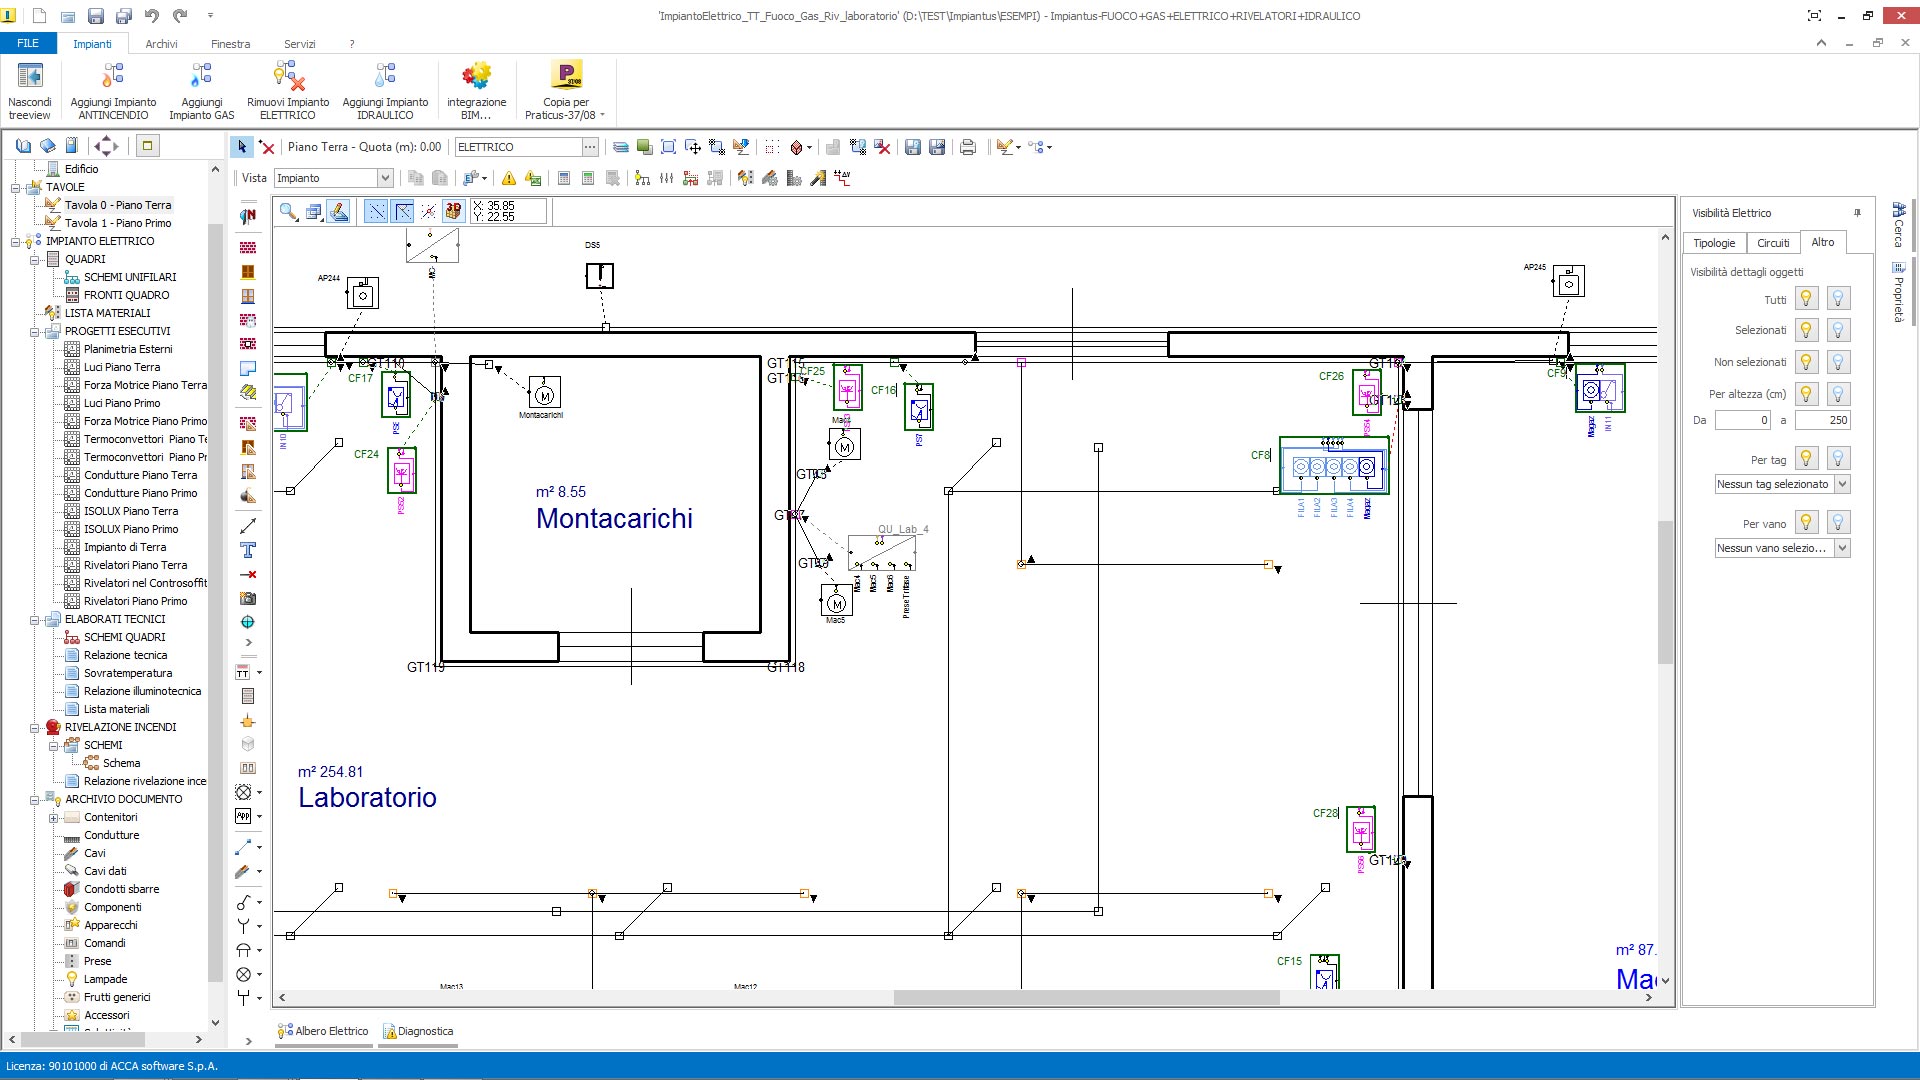Screen dimensions: 1920x1080
Task: Select Relazione tecnica tree item
Action: point(125,655)
